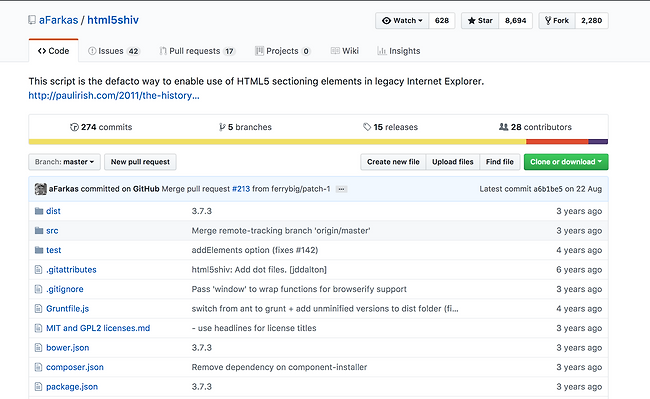Viewport: 650px width, 399px height.
Task: Open the .gitignore file
Action: pyautogui.click(x=65, y=289)
